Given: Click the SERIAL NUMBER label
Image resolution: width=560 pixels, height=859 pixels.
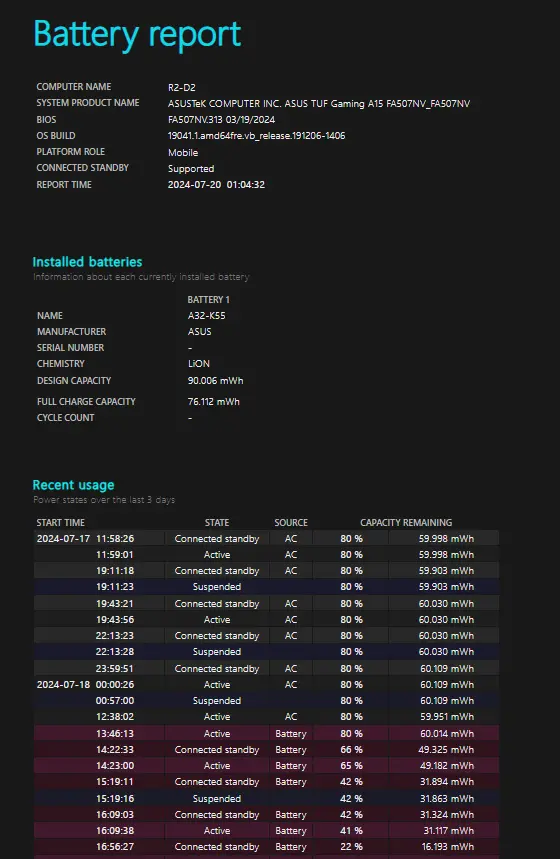Looking at the screenshot, I should click(x=70, y=348).
